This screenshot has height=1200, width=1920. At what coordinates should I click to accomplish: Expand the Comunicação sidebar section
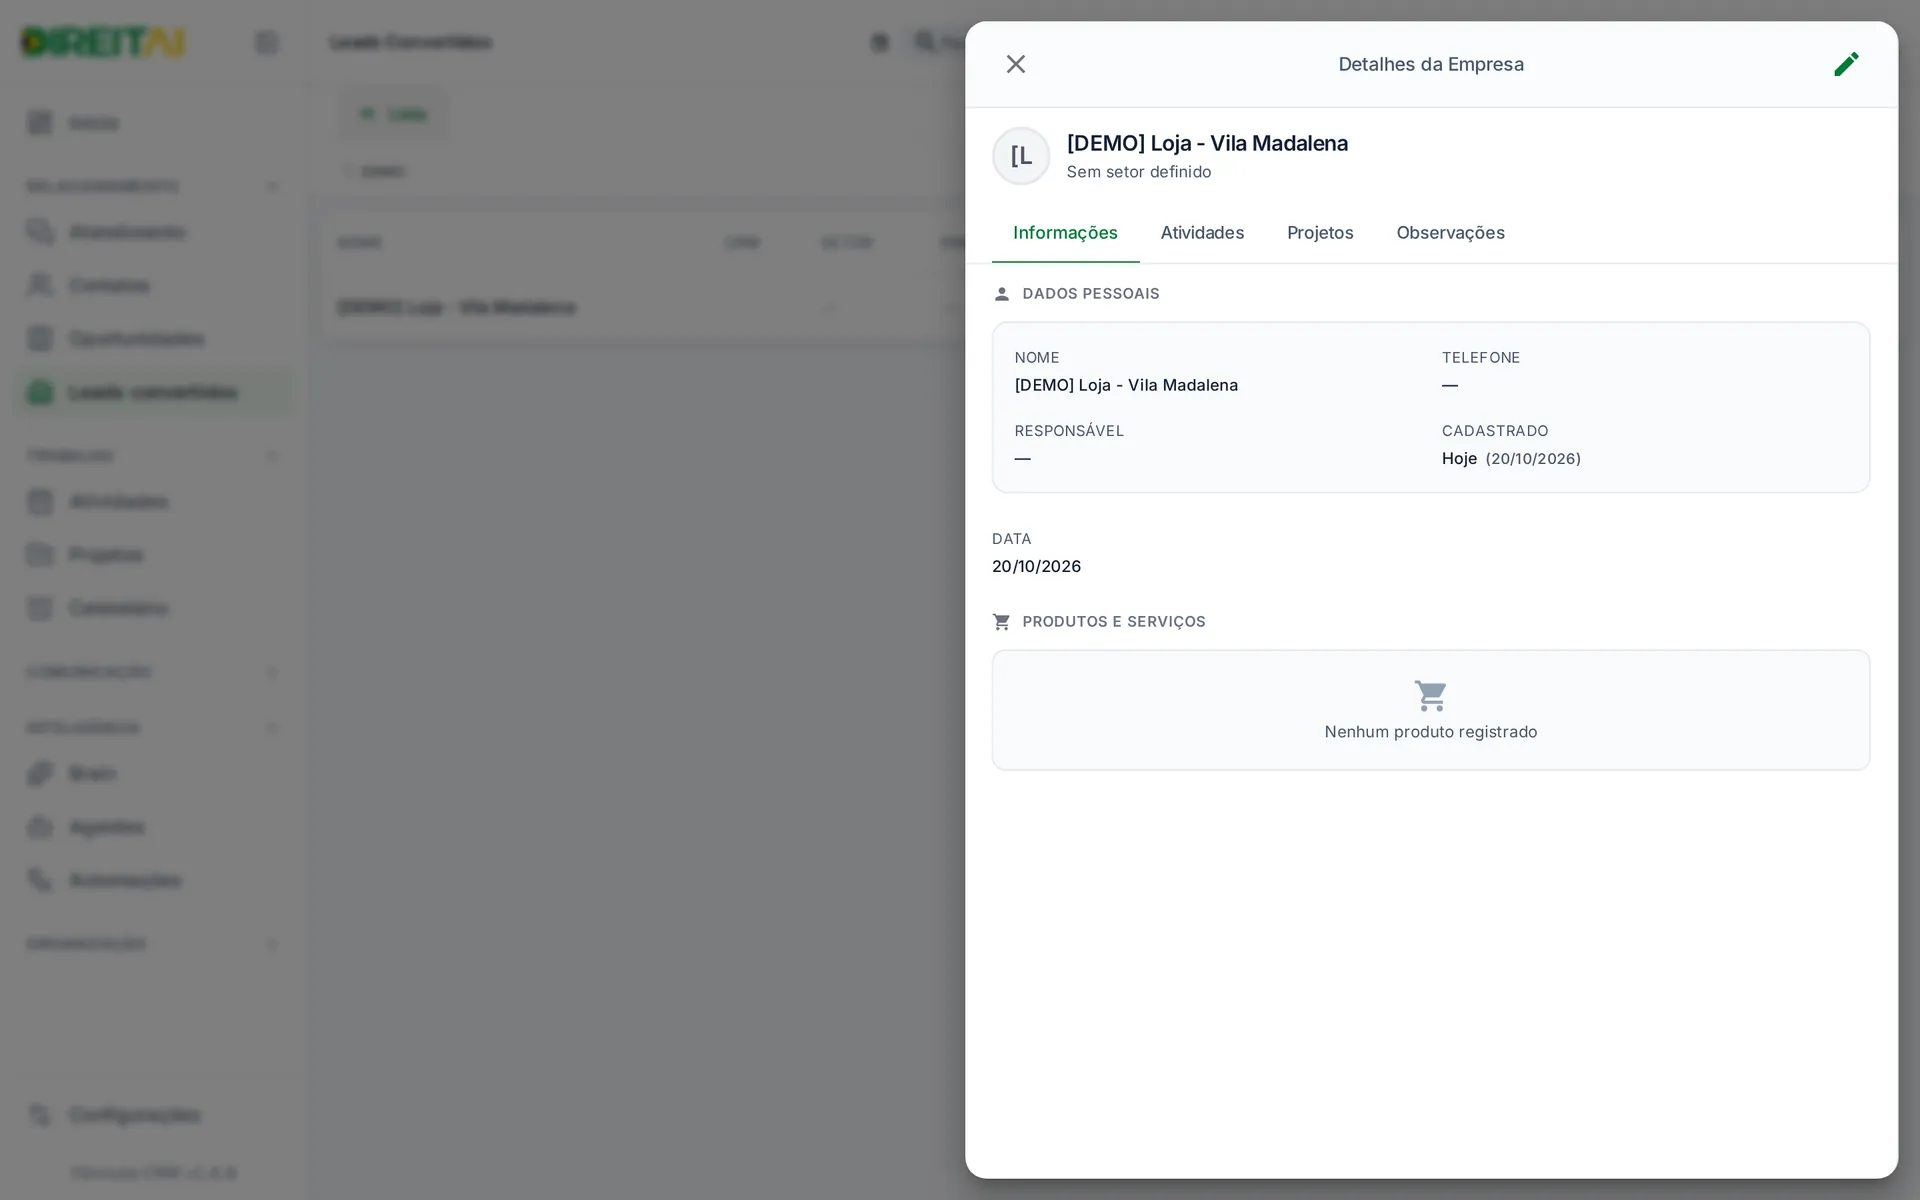pyautogui.click(x=272, y=673)
